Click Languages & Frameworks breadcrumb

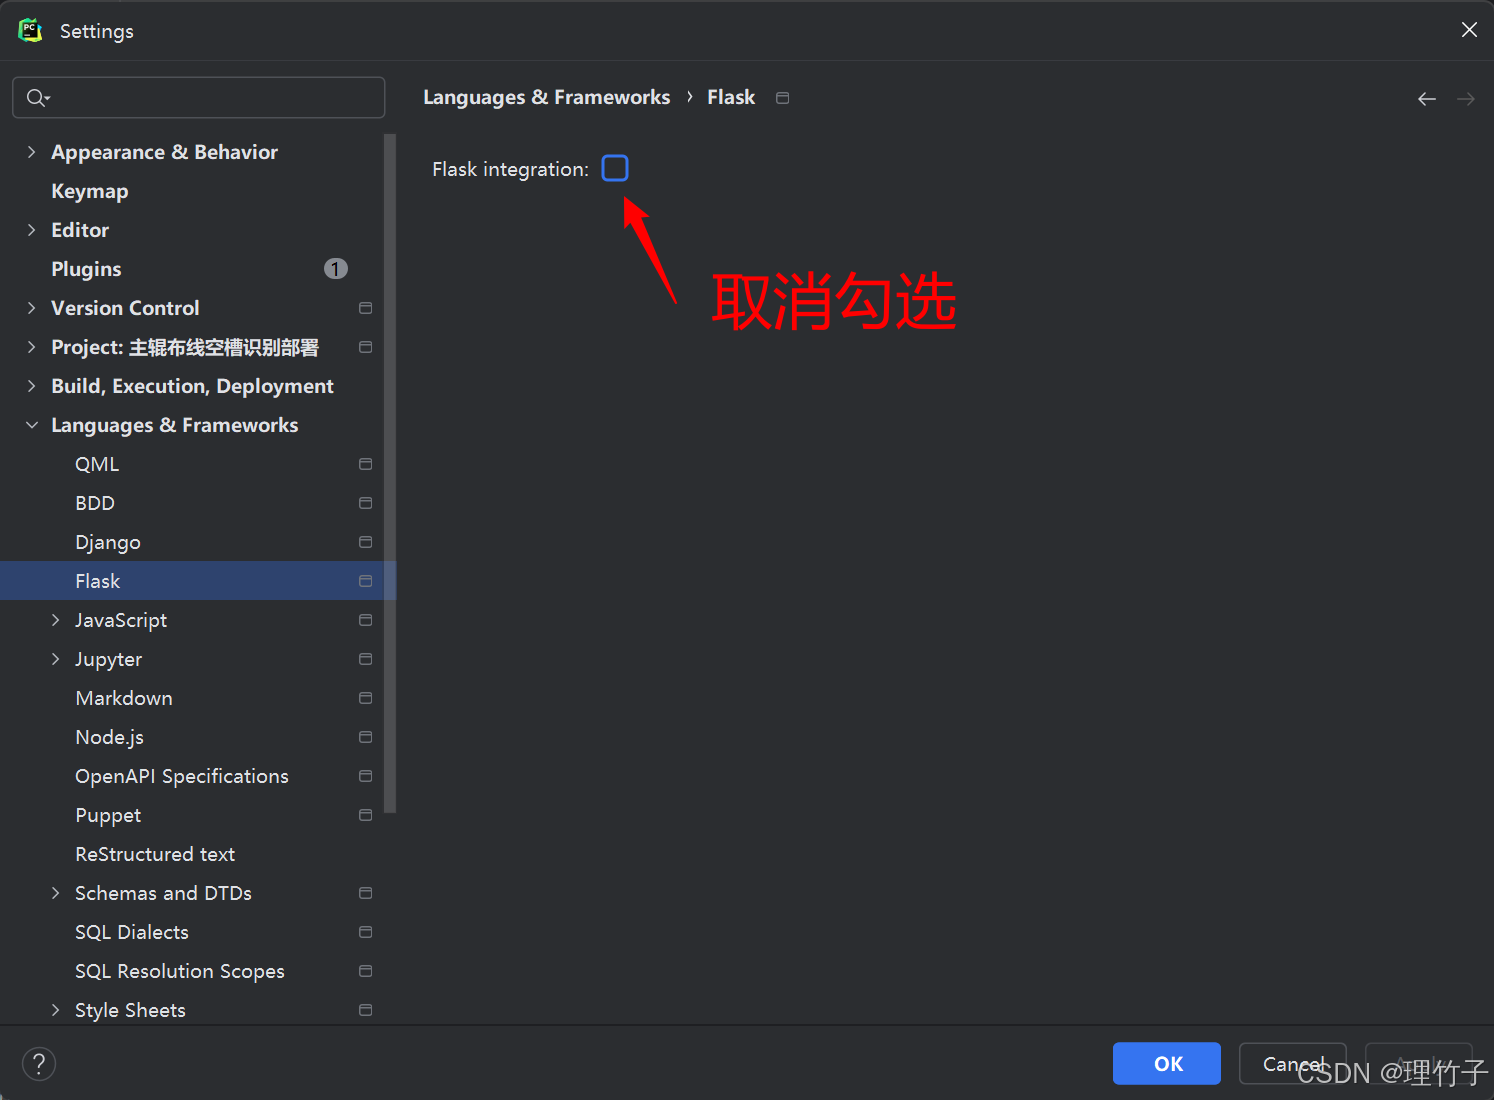547,97
